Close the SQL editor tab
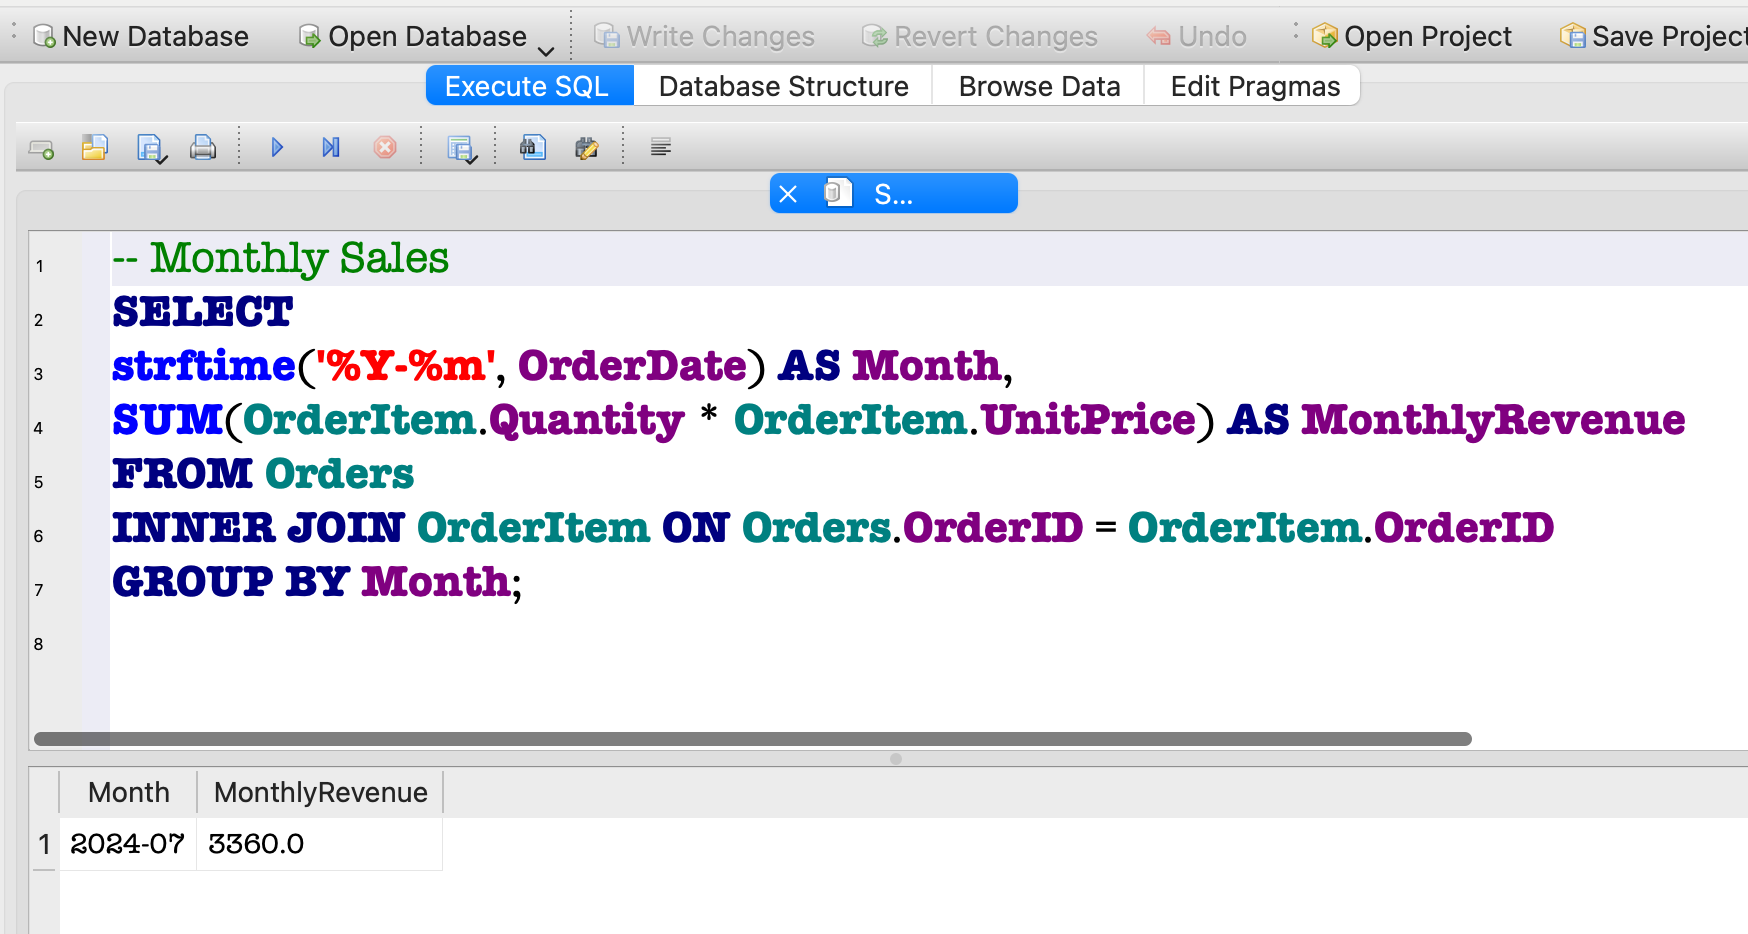 [x=788, y=194]
